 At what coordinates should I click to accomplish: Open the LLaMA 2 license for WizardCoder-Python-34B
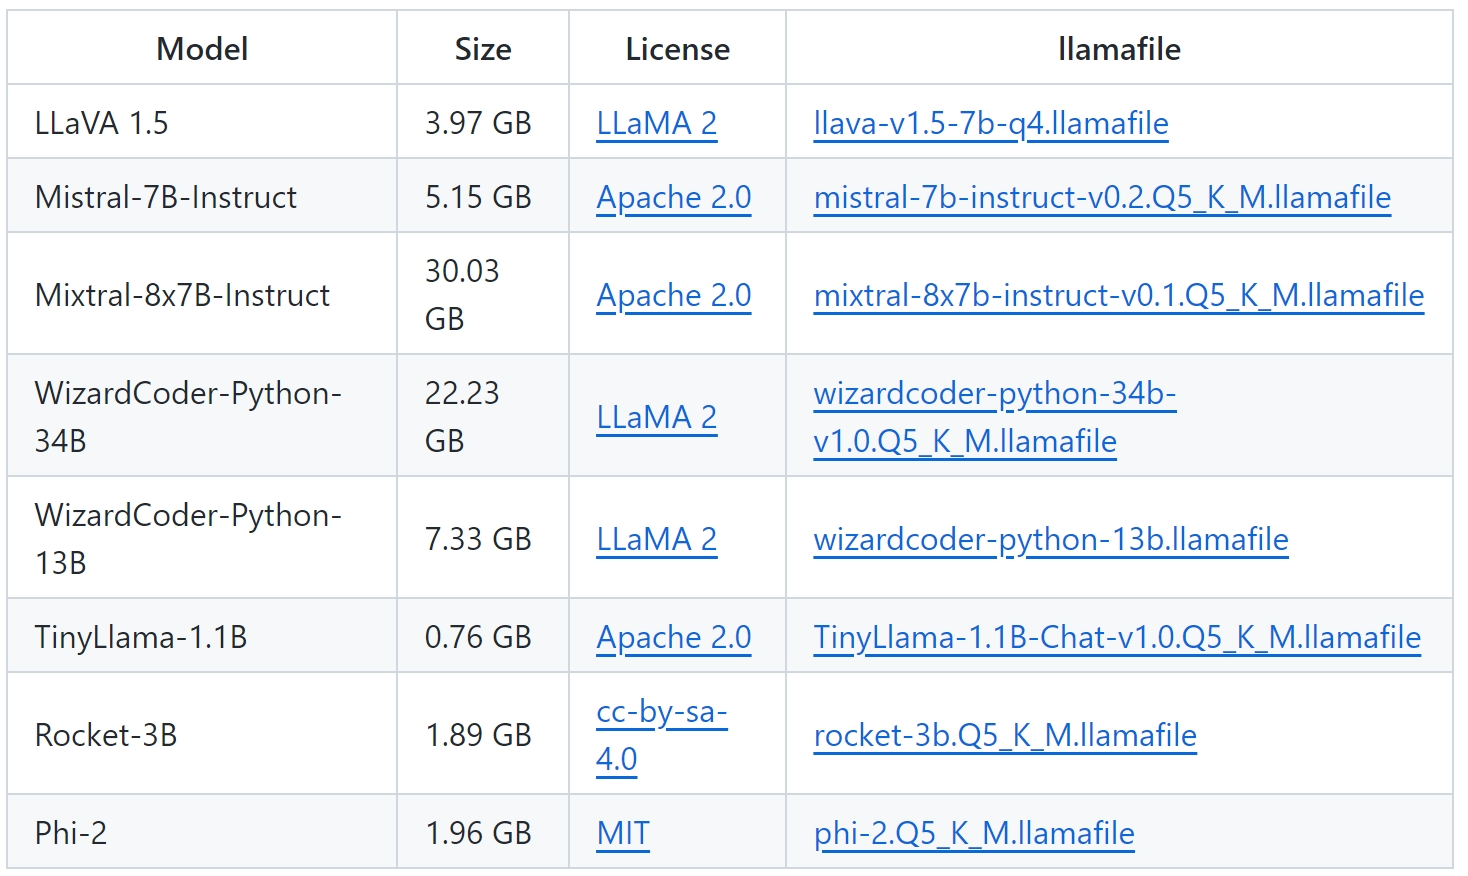[657, 417]
